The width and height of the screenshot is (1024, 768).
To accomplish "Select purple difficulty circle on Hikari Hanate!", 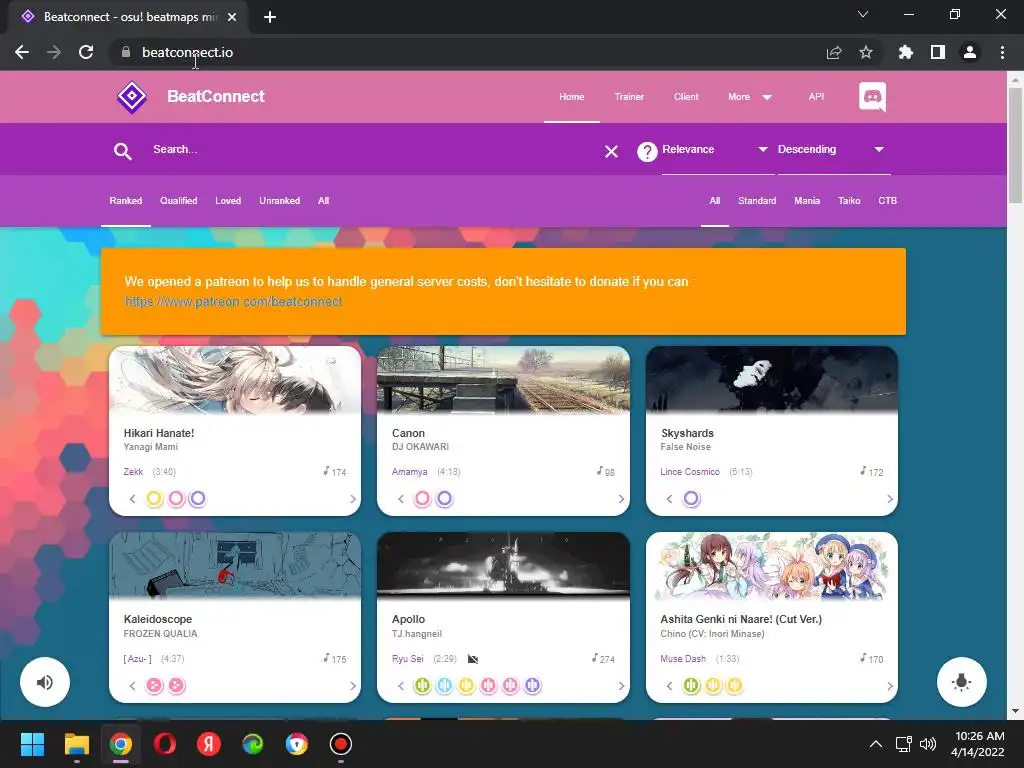I will click(198, 499).
